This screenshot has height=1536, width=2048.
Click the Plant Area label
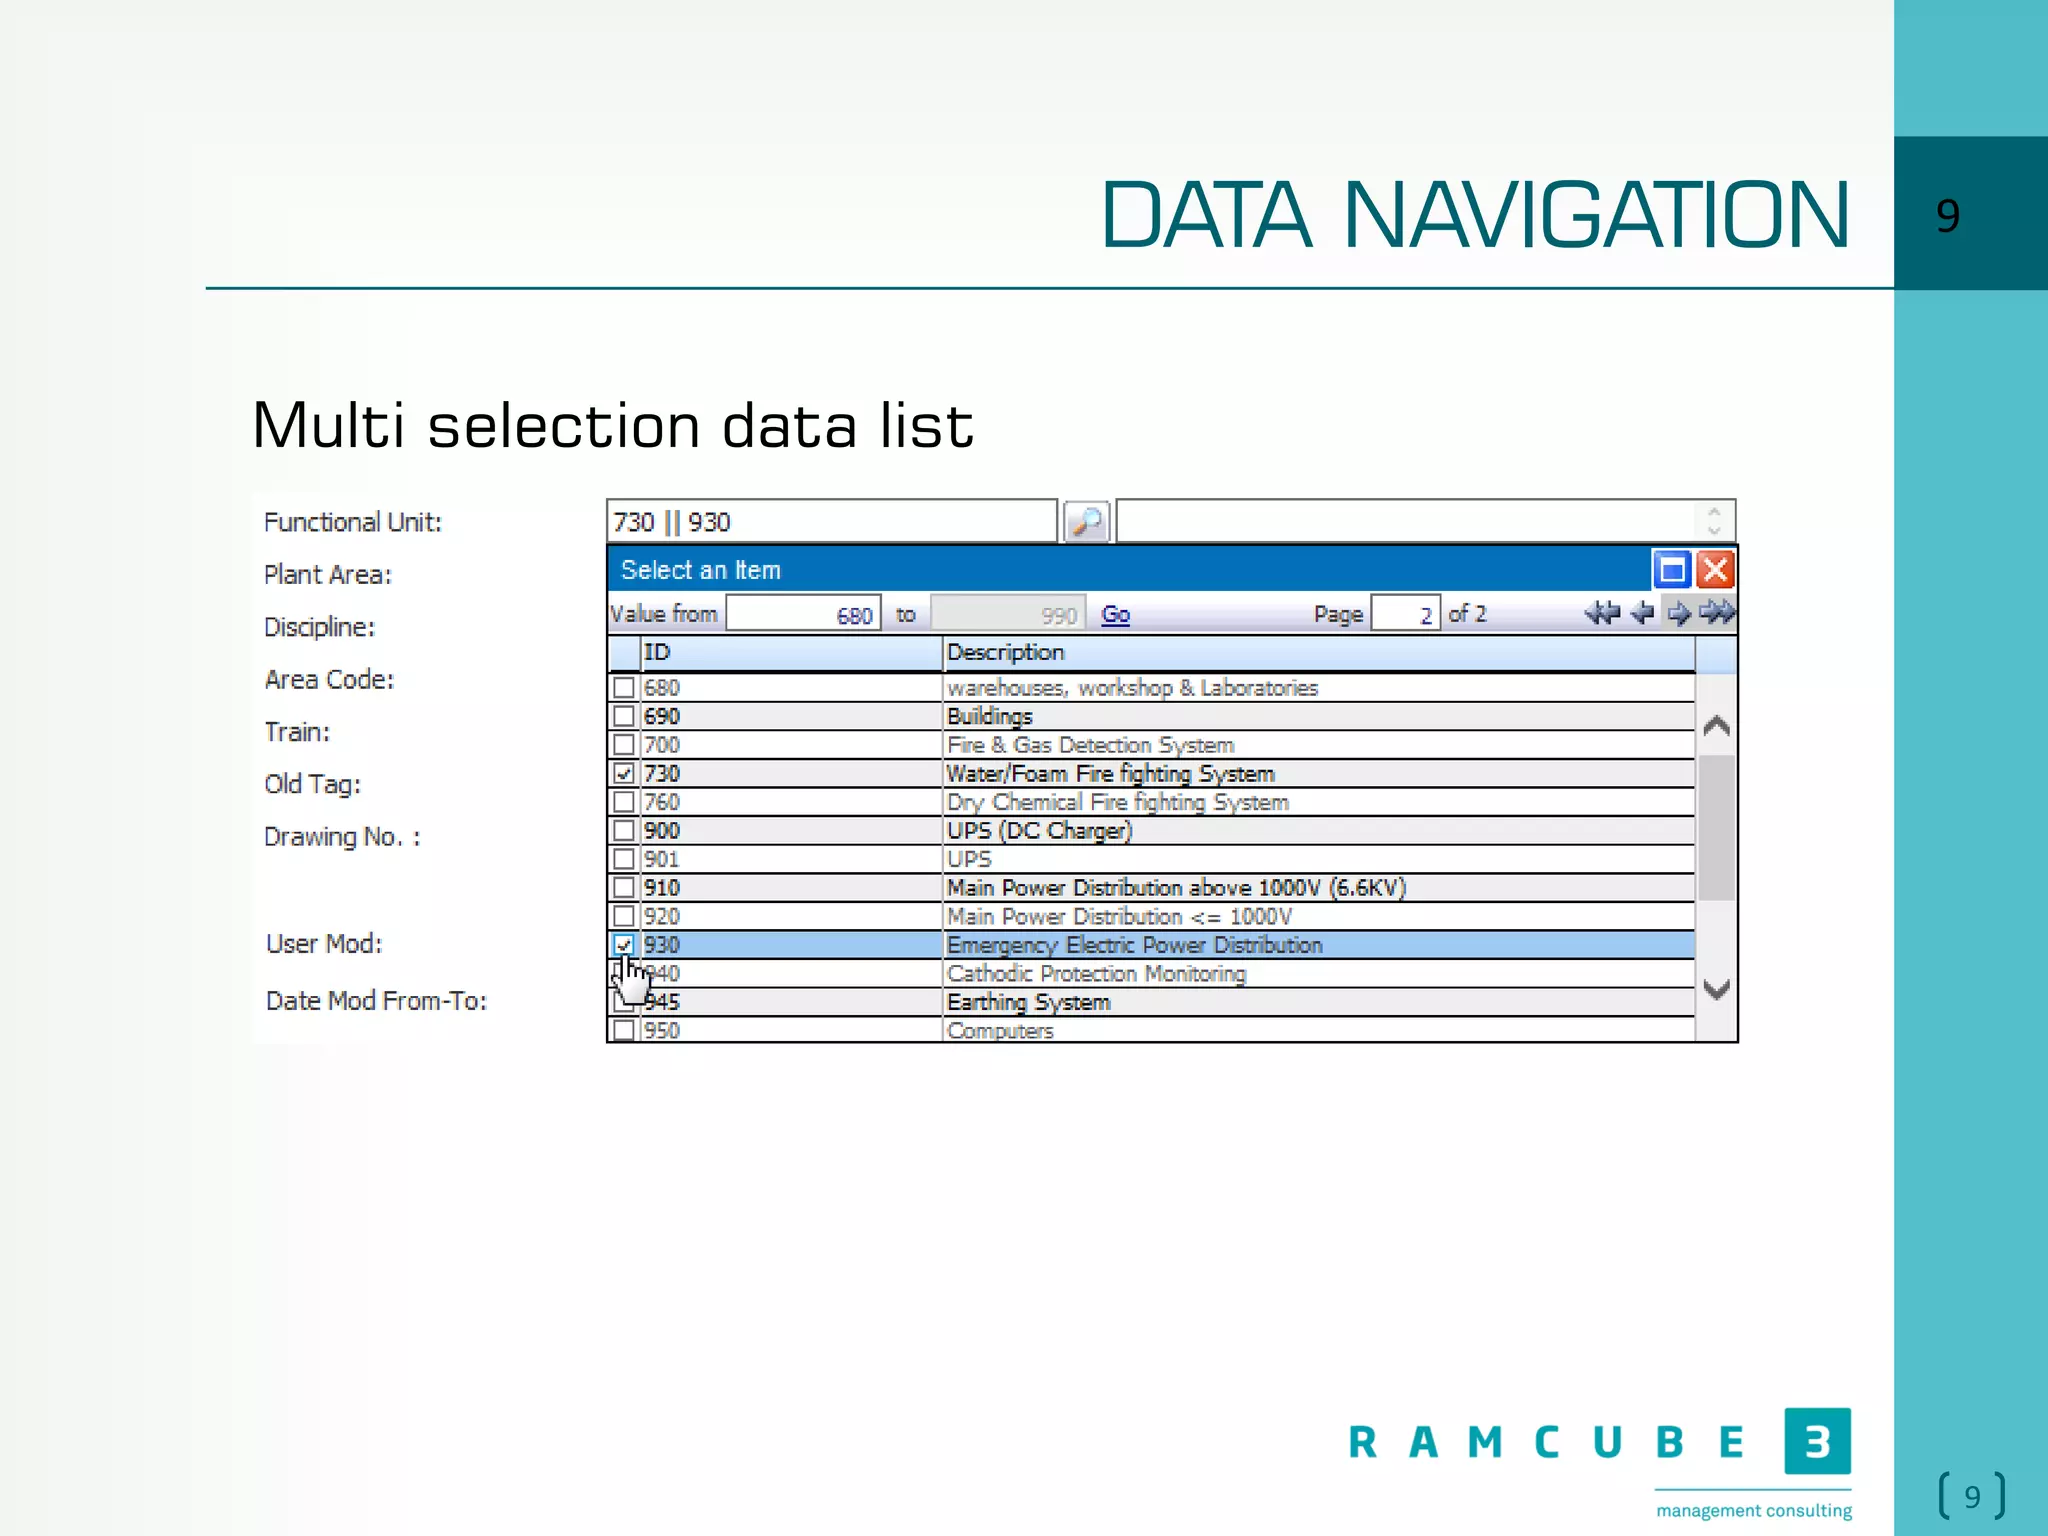pyautogui.click(x=328, y=575)
